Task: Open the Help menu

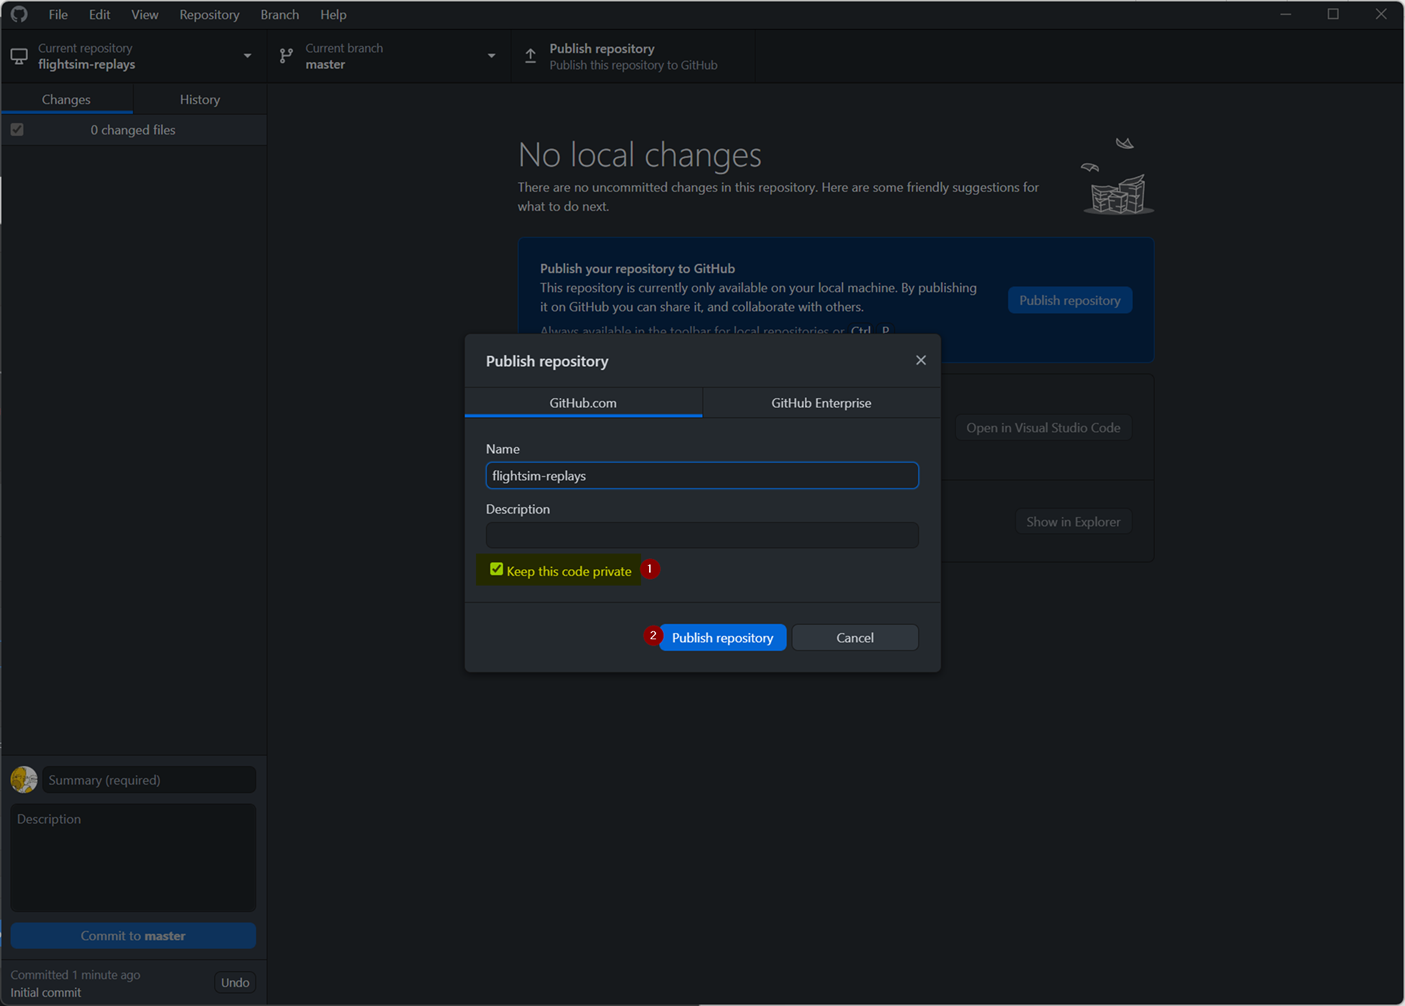Action: pos(333,15)
